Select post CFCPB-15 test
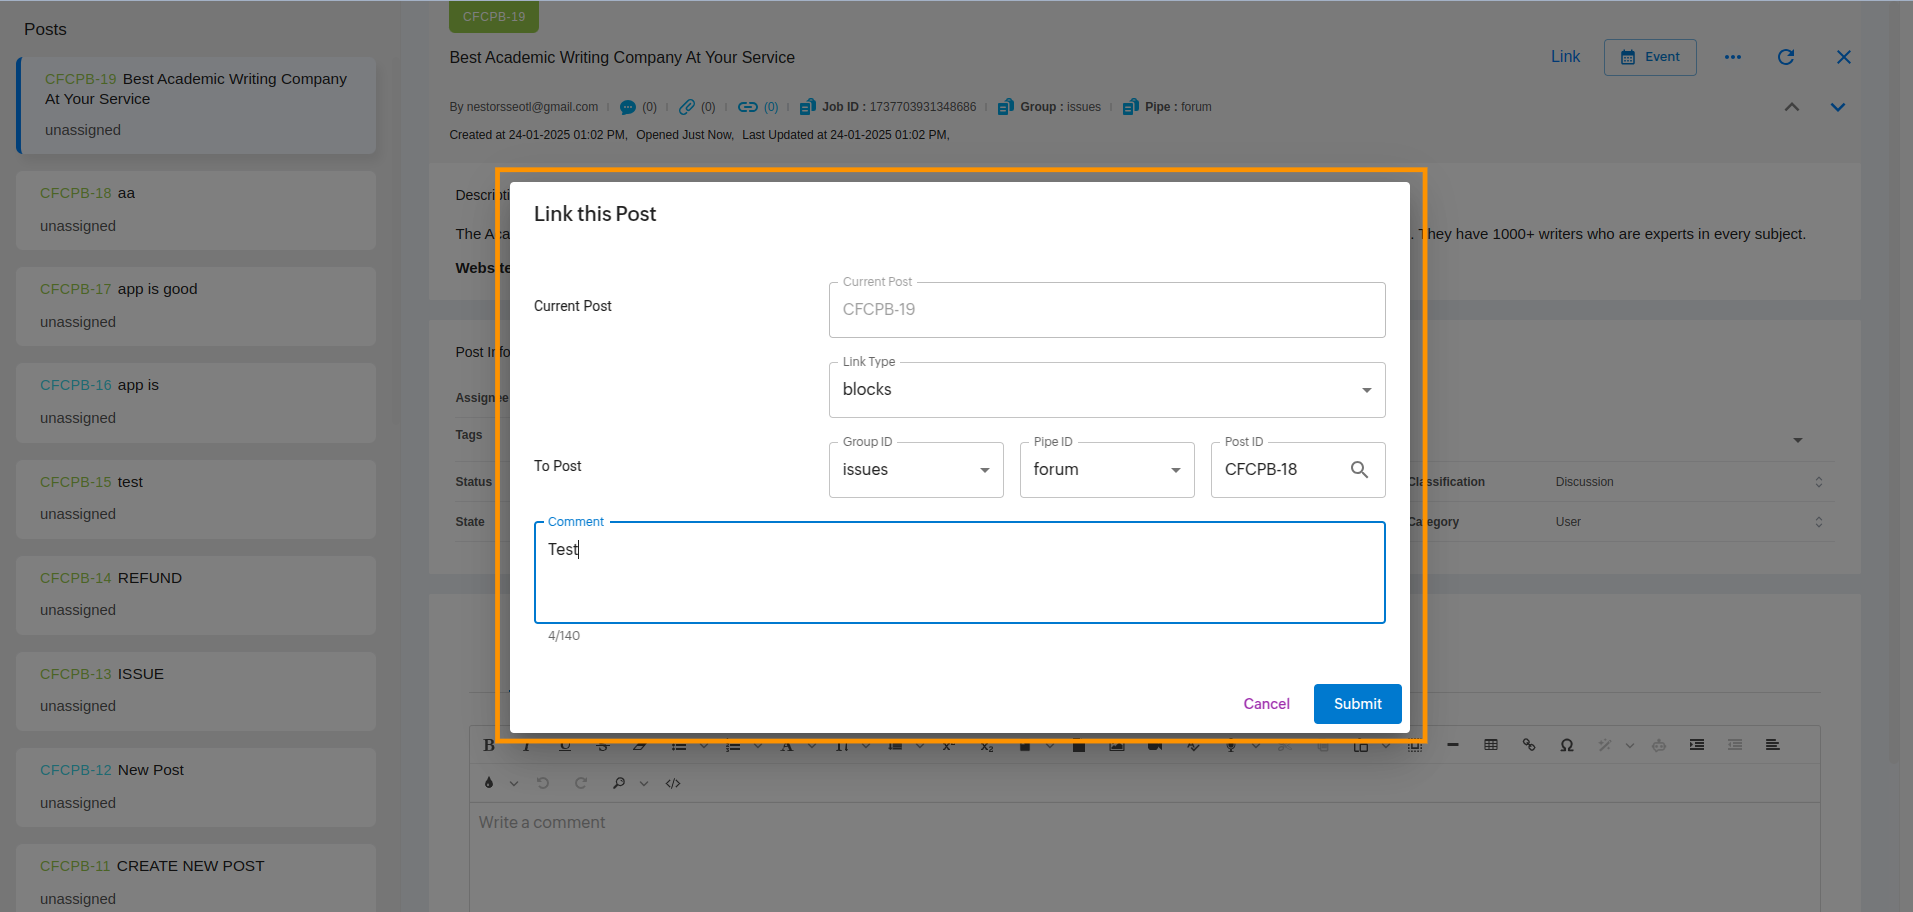 (x=196, y=499)
